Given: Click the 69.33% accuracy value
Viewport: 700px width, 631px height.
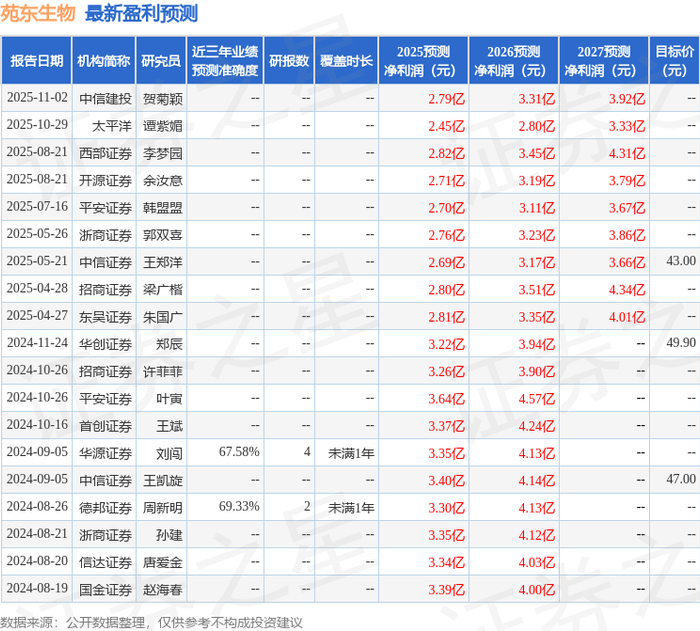Looking at the screenshot, I should pyautogui.click(x=239, y=506).
